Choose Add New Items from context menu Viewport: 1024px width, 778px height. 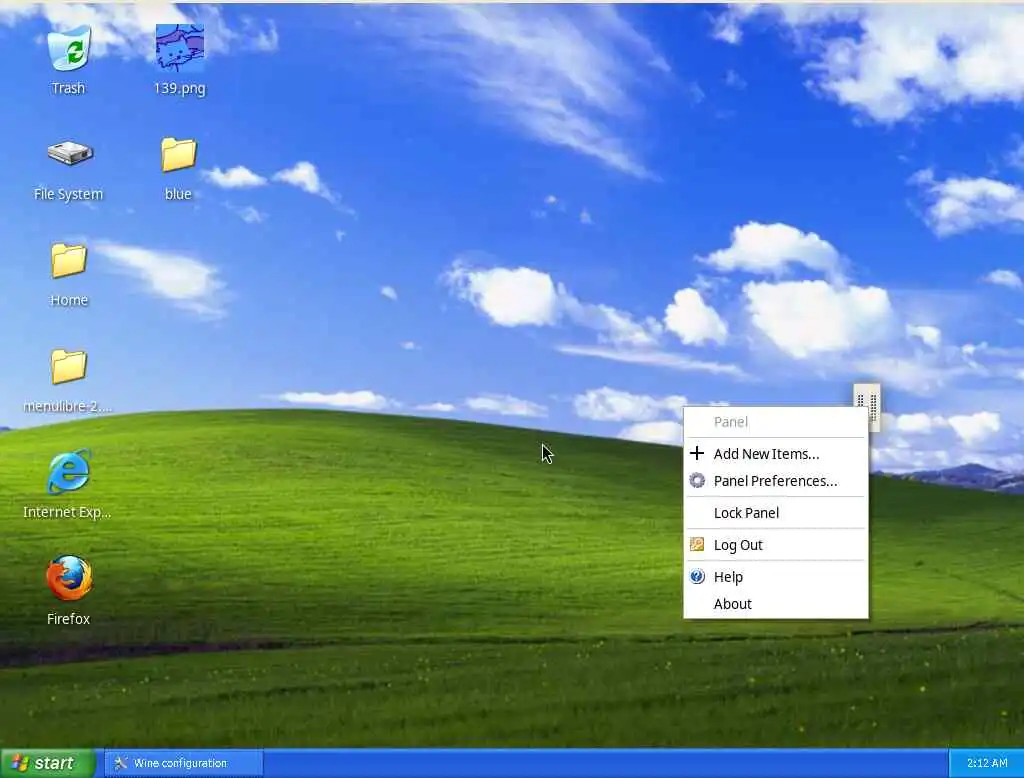(x=776, y=454)
